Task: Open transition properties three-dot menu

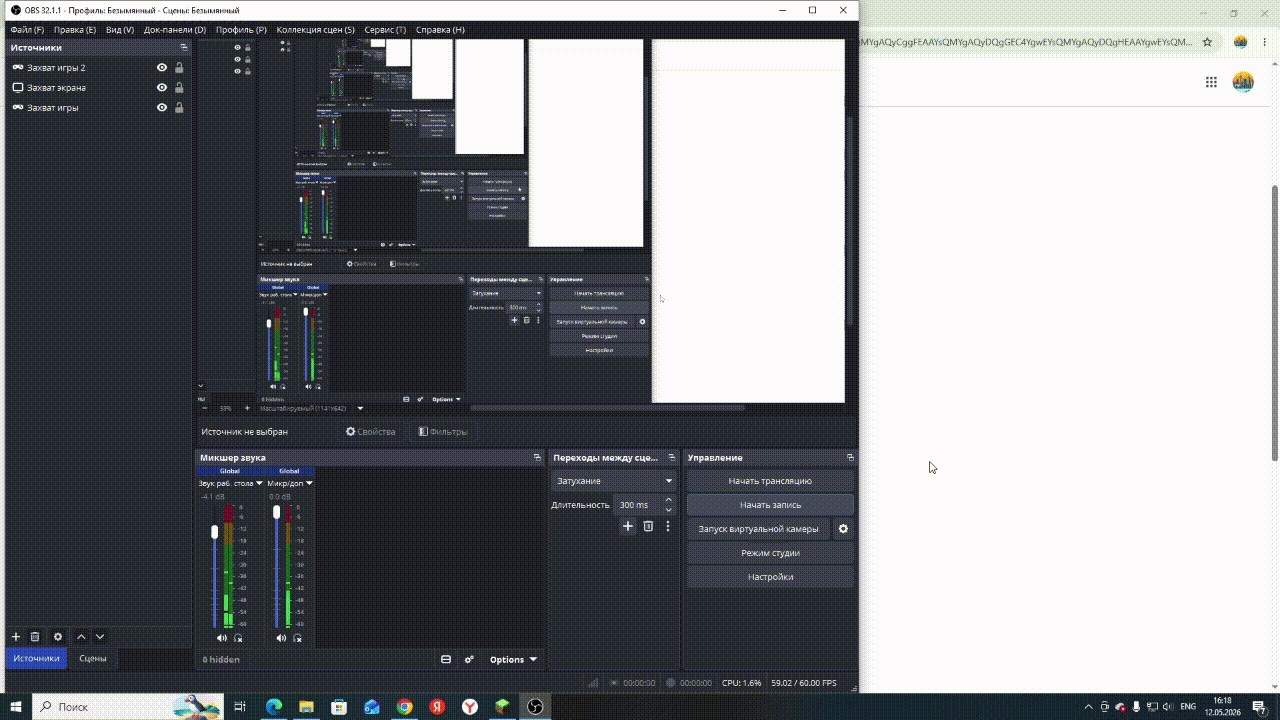Action: pos(668,526)
